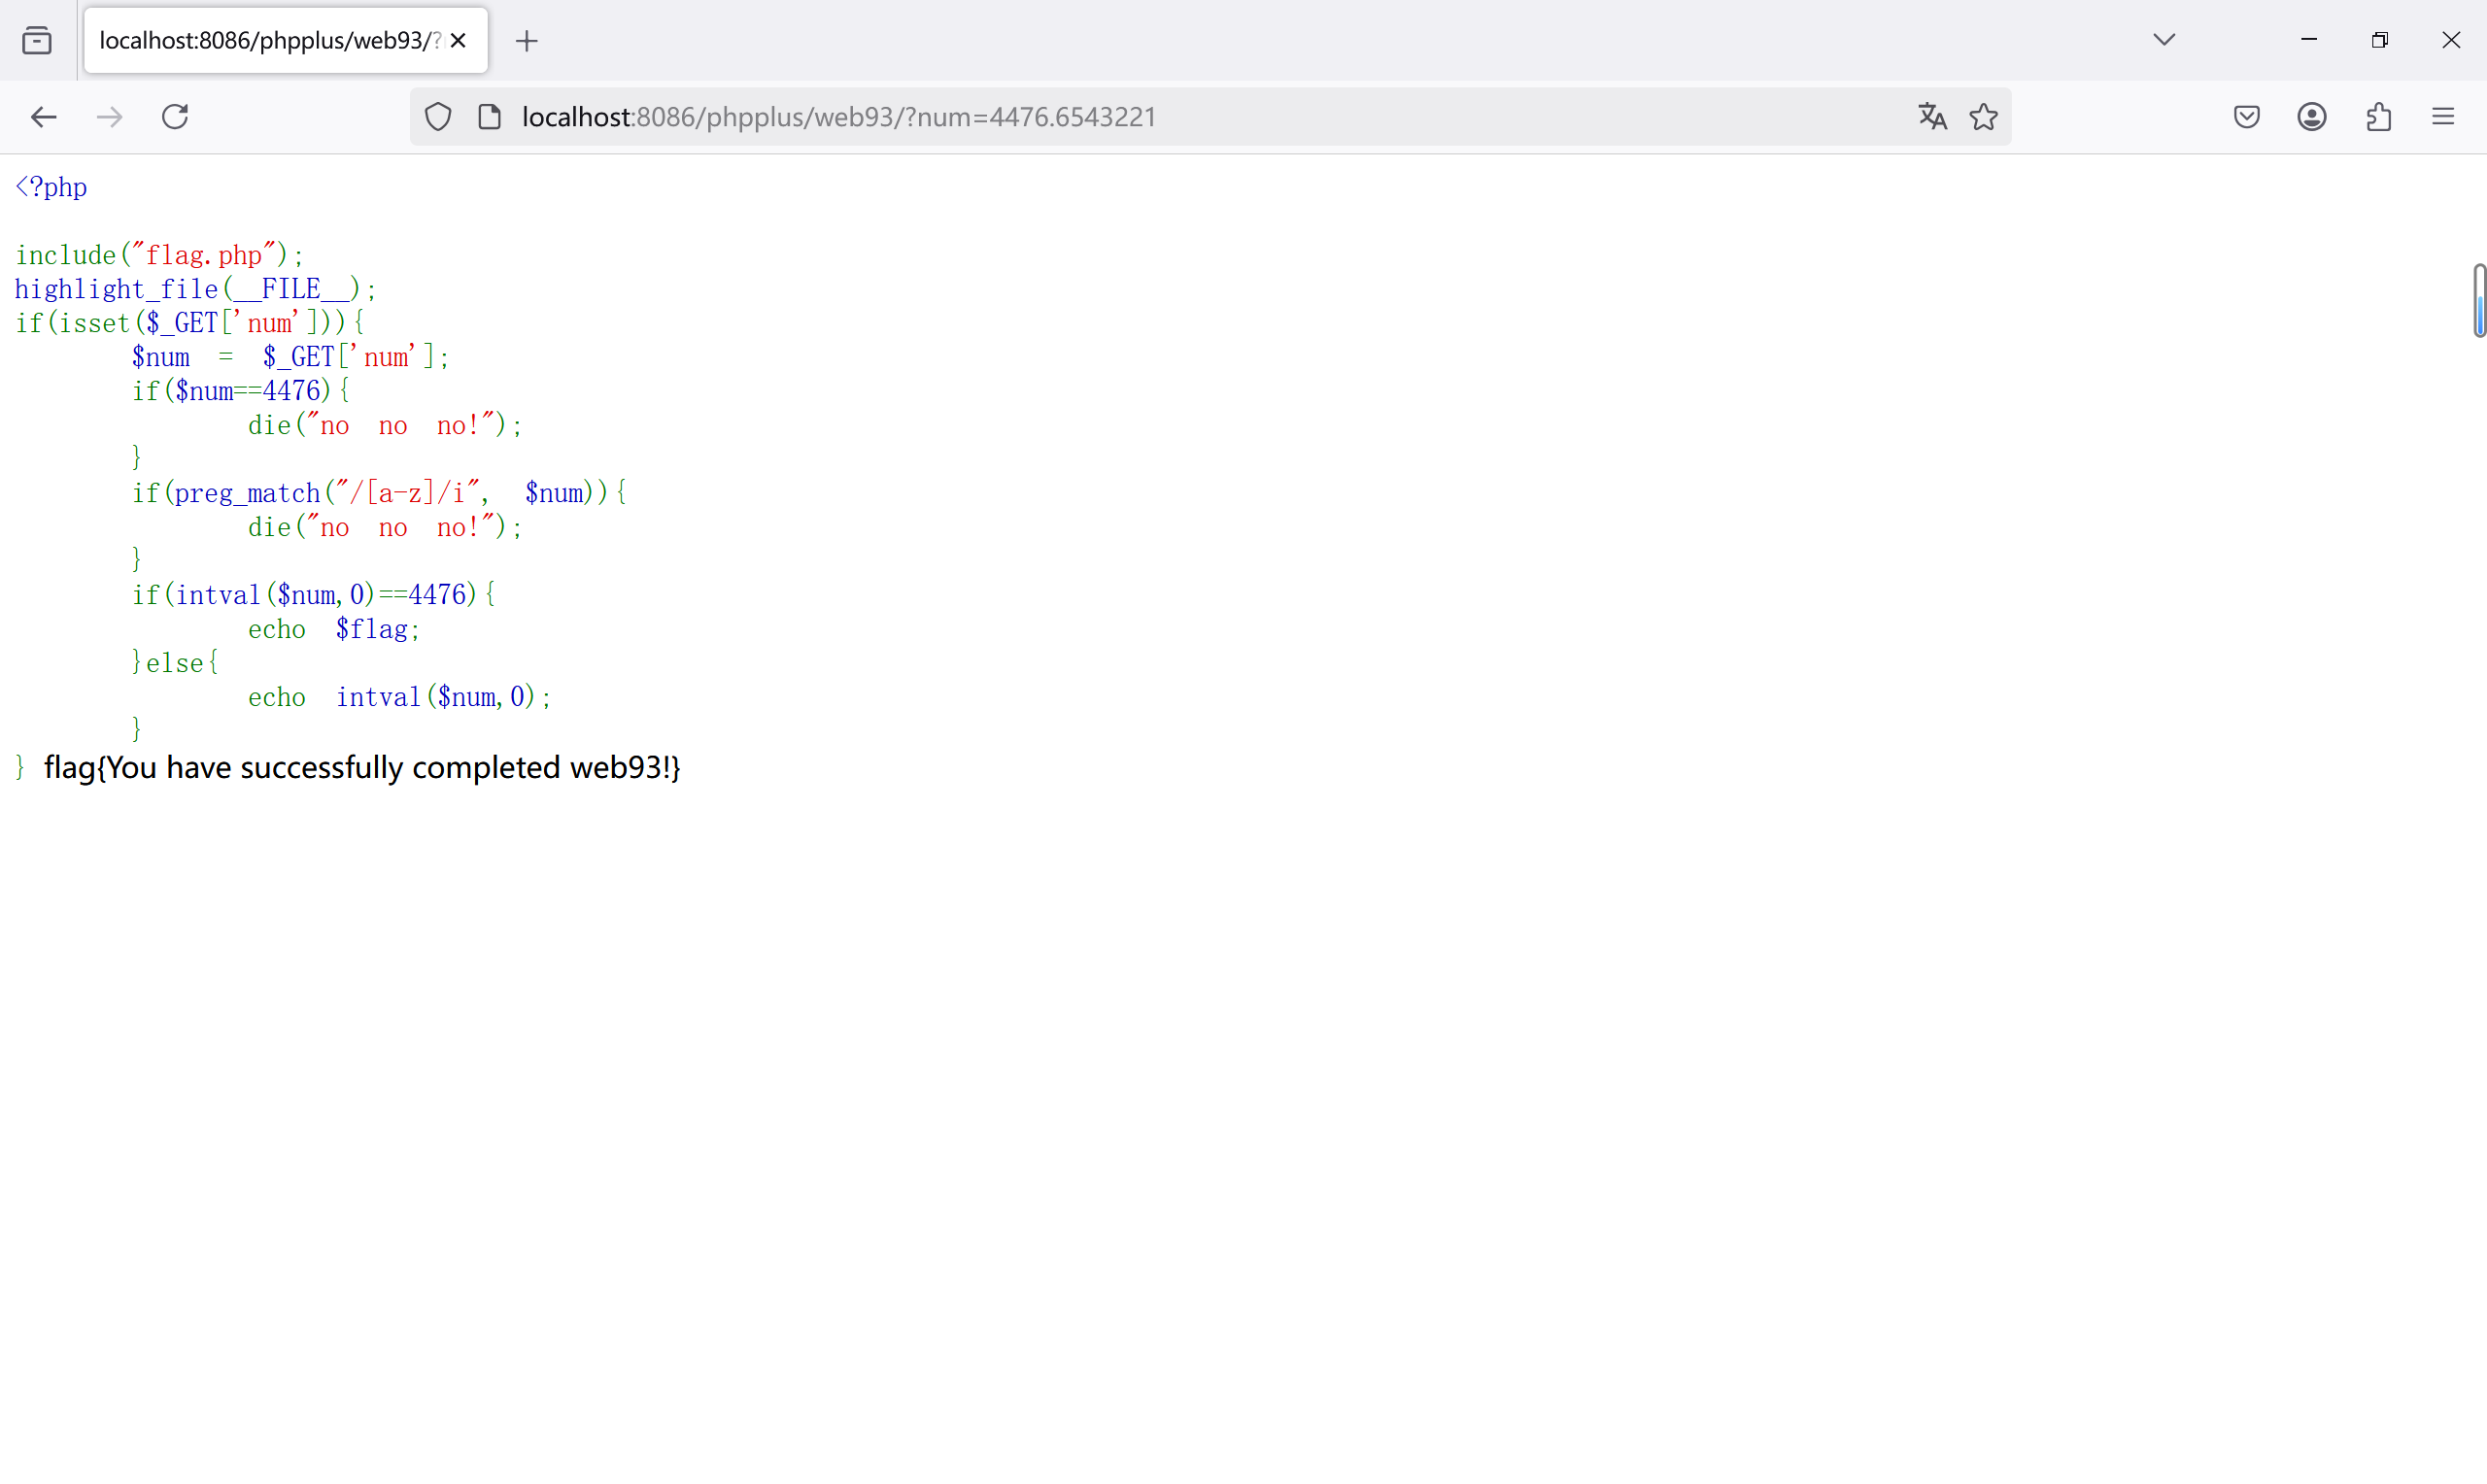
Task: Reload the current page
Action: 175,117
